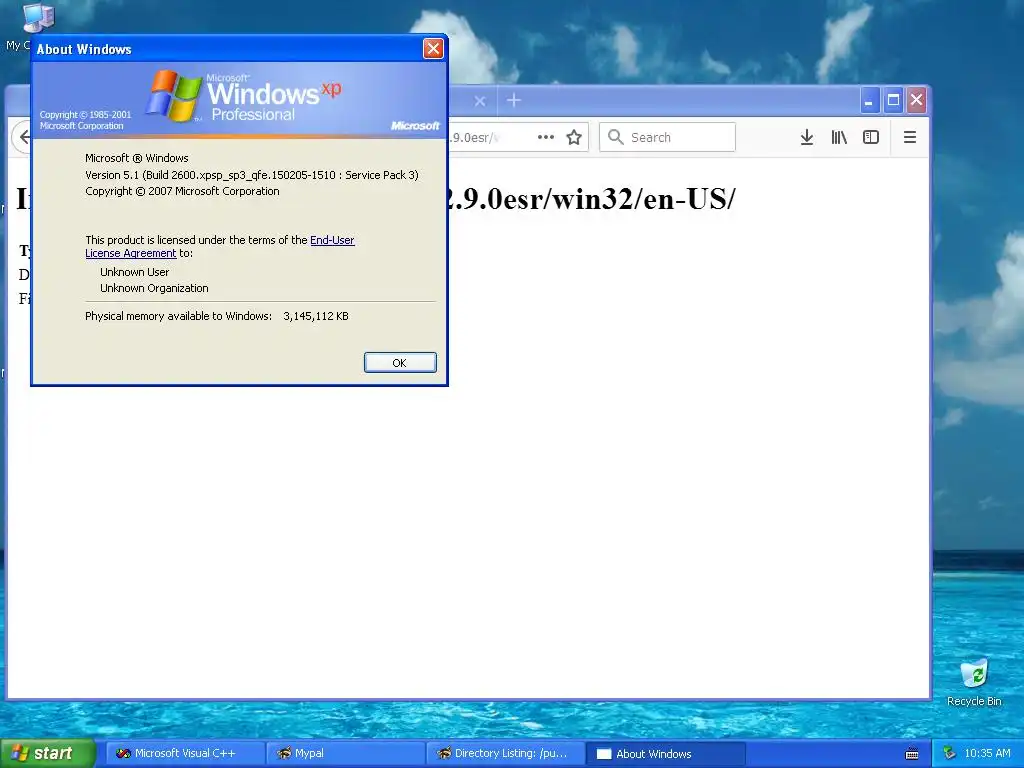Open the Recycle Bin desktop icon
The image size is (1024, 768).
[974, 682]
